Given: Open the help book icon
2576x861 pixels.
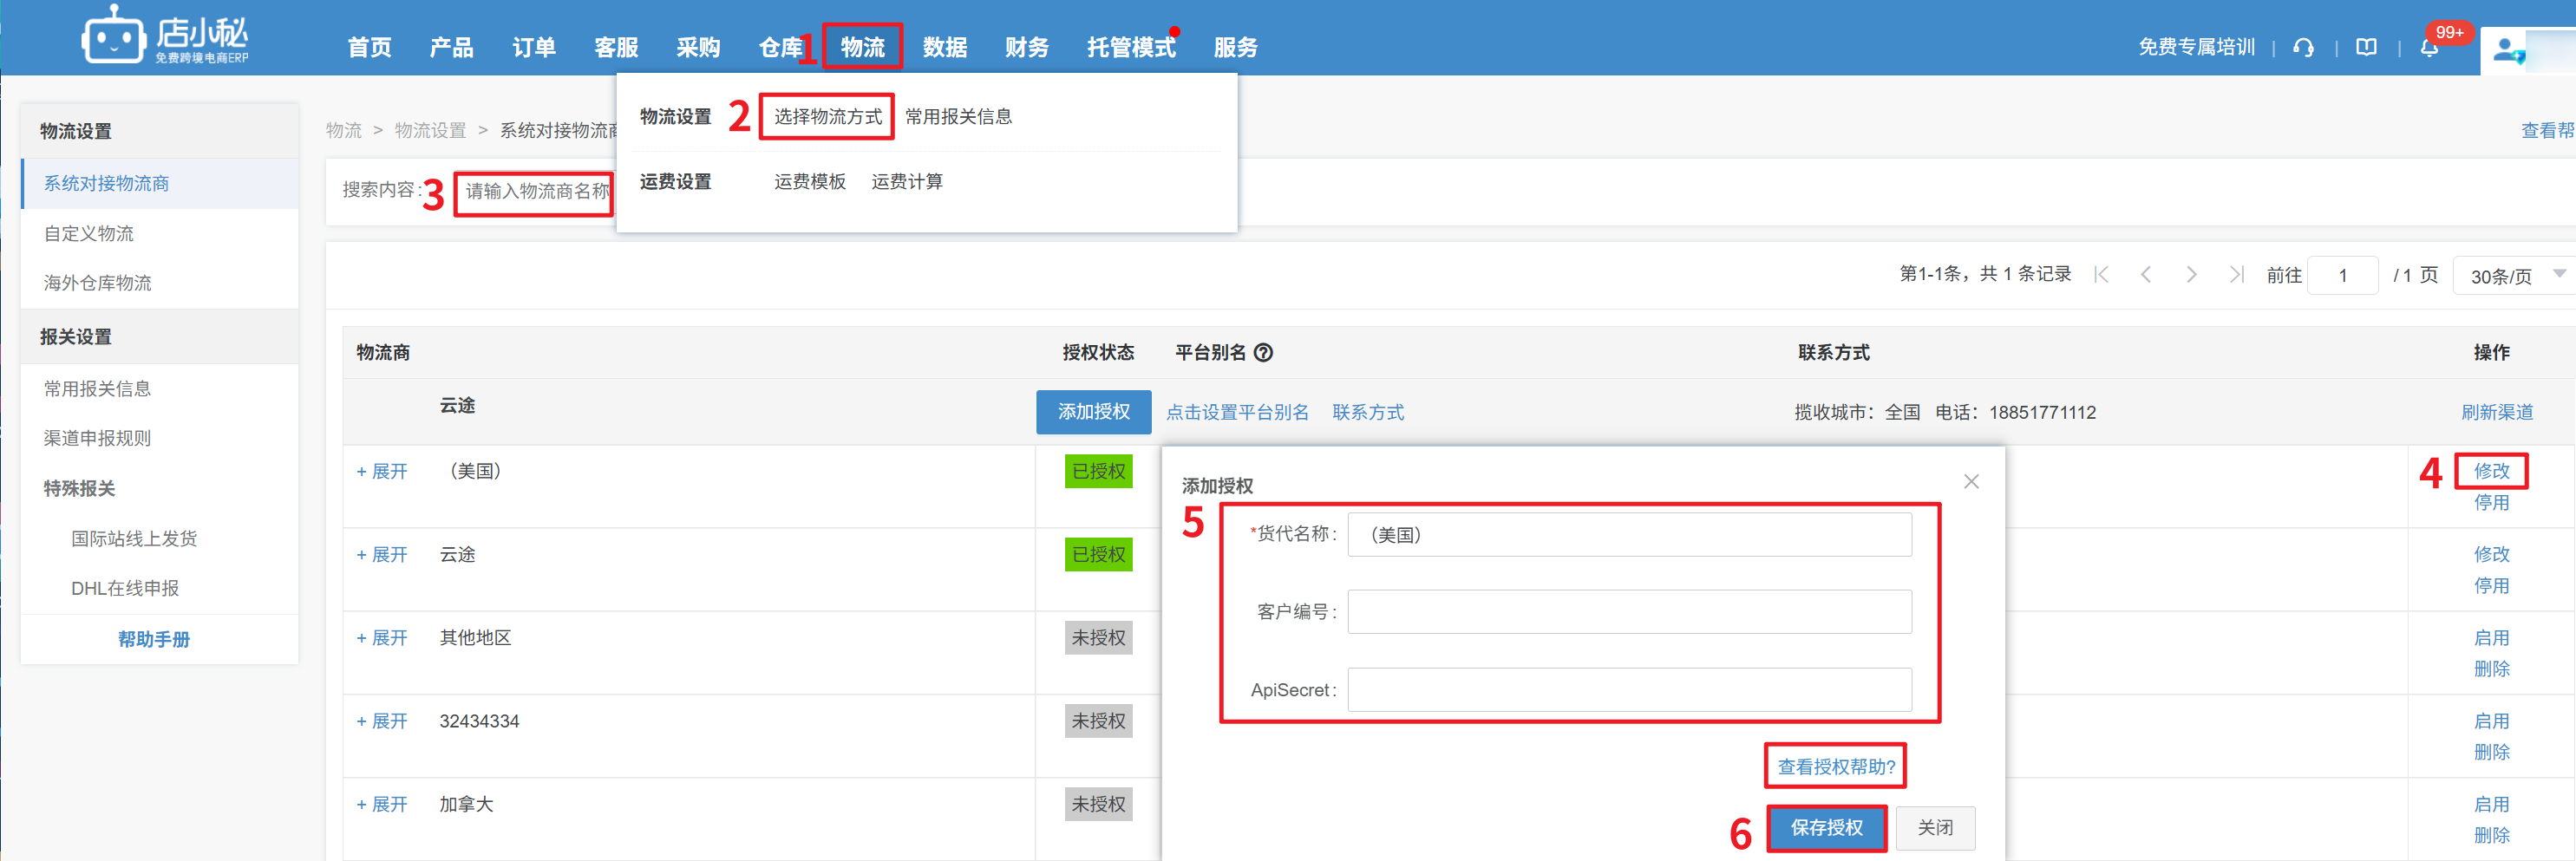Looking at the screenshot, I should tap(2366, 47).
